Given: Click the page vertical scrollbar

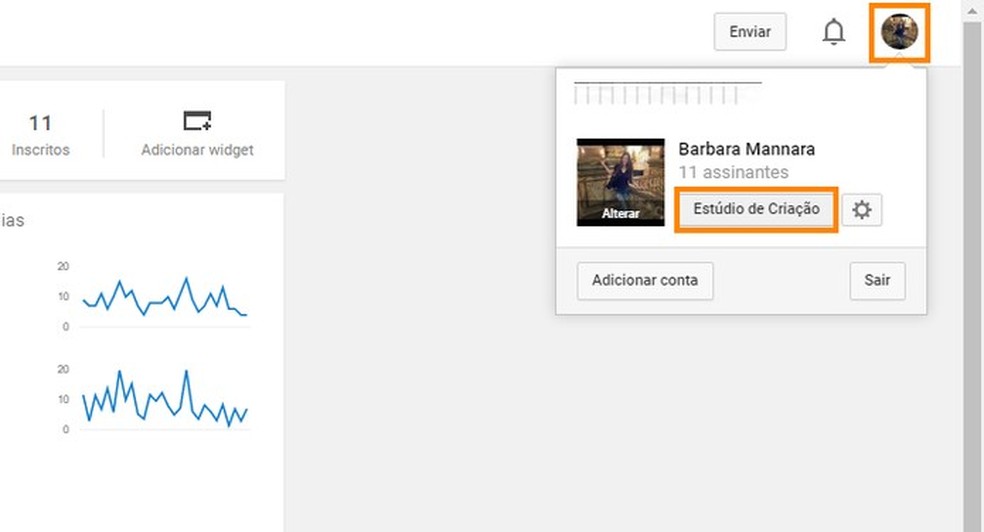Looking at the screenshot, I should [973, 276].
